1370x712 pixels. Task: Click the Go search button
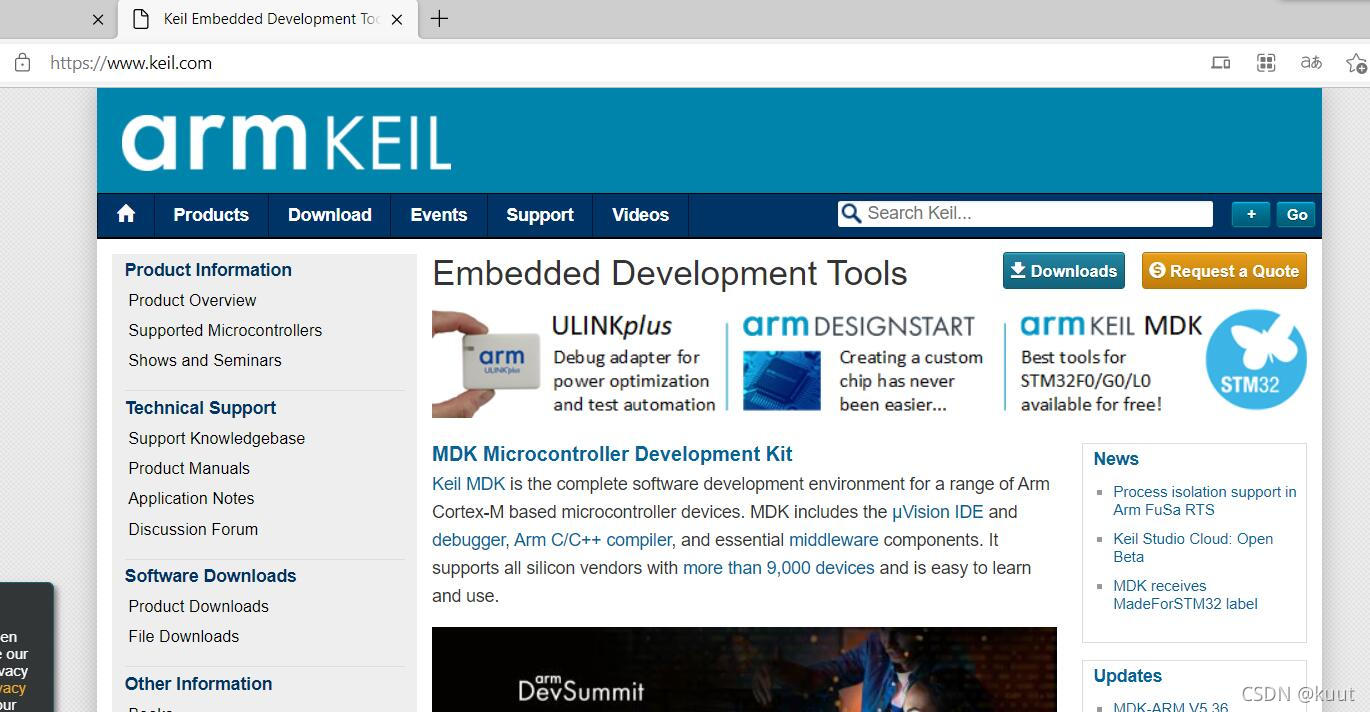1297,215
